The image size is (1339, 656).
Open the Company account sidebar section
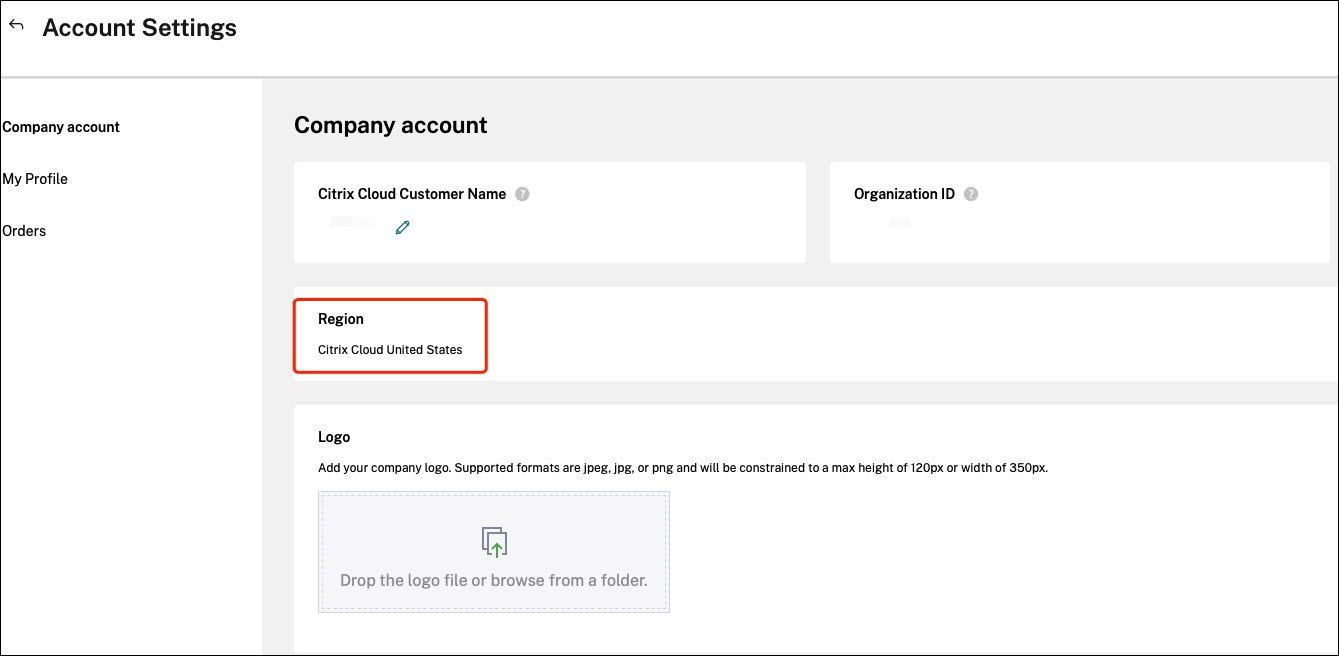point(61,127)
